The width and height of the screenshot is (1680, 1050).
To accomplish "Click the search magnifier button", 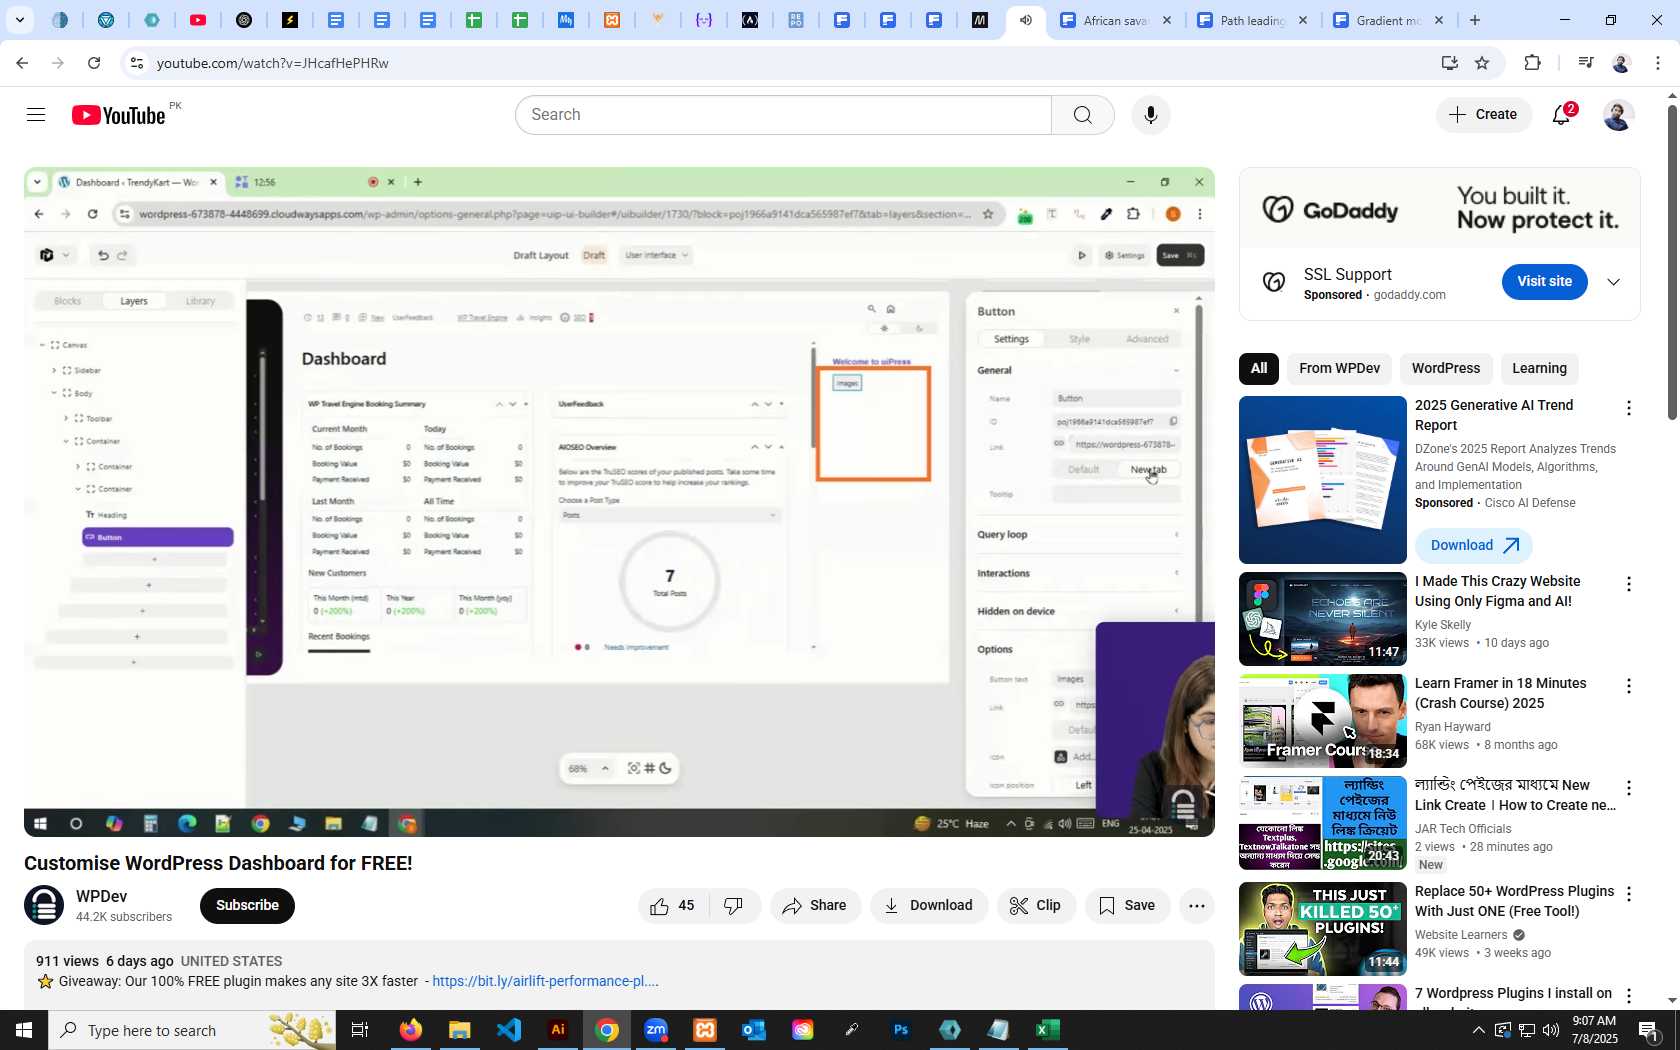I will pos(1082,115).
